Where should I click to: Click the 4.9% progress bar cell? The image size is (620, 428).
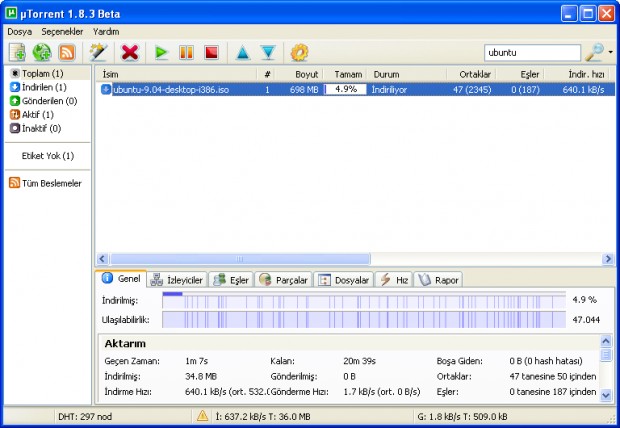coord(346,89)
